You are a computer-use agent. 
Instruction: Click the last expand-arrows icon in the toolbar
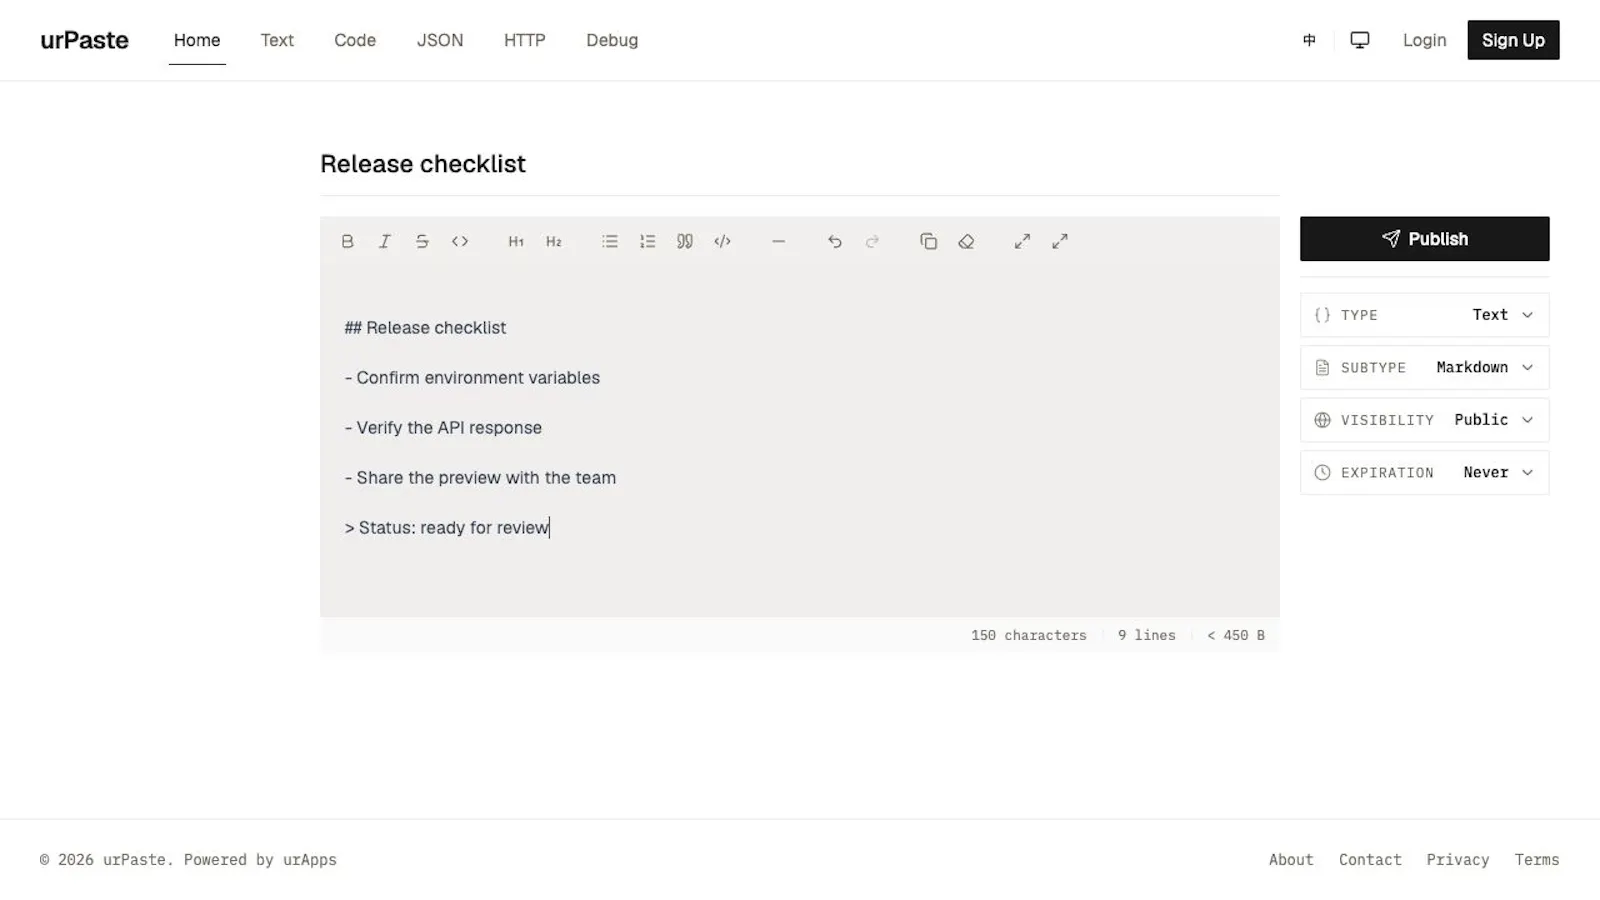point(1060,241)
